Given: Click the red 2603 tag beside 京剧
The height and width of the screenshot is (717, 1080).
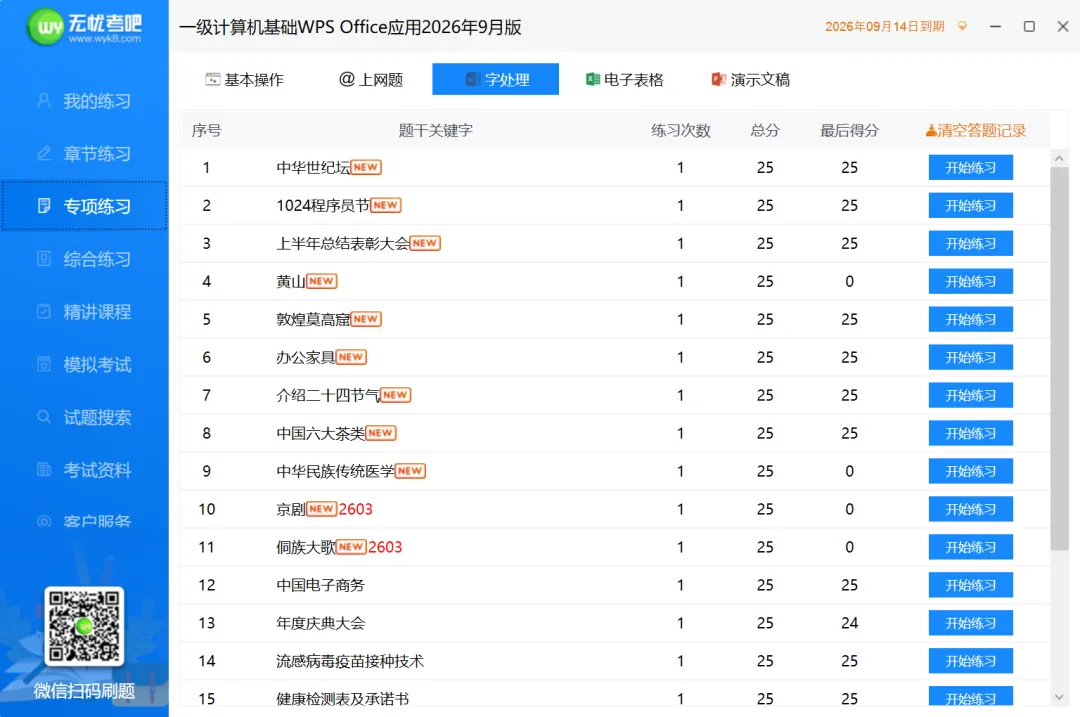Looking at the screenshot, I should pyautogui.click(x=355, y=508).
